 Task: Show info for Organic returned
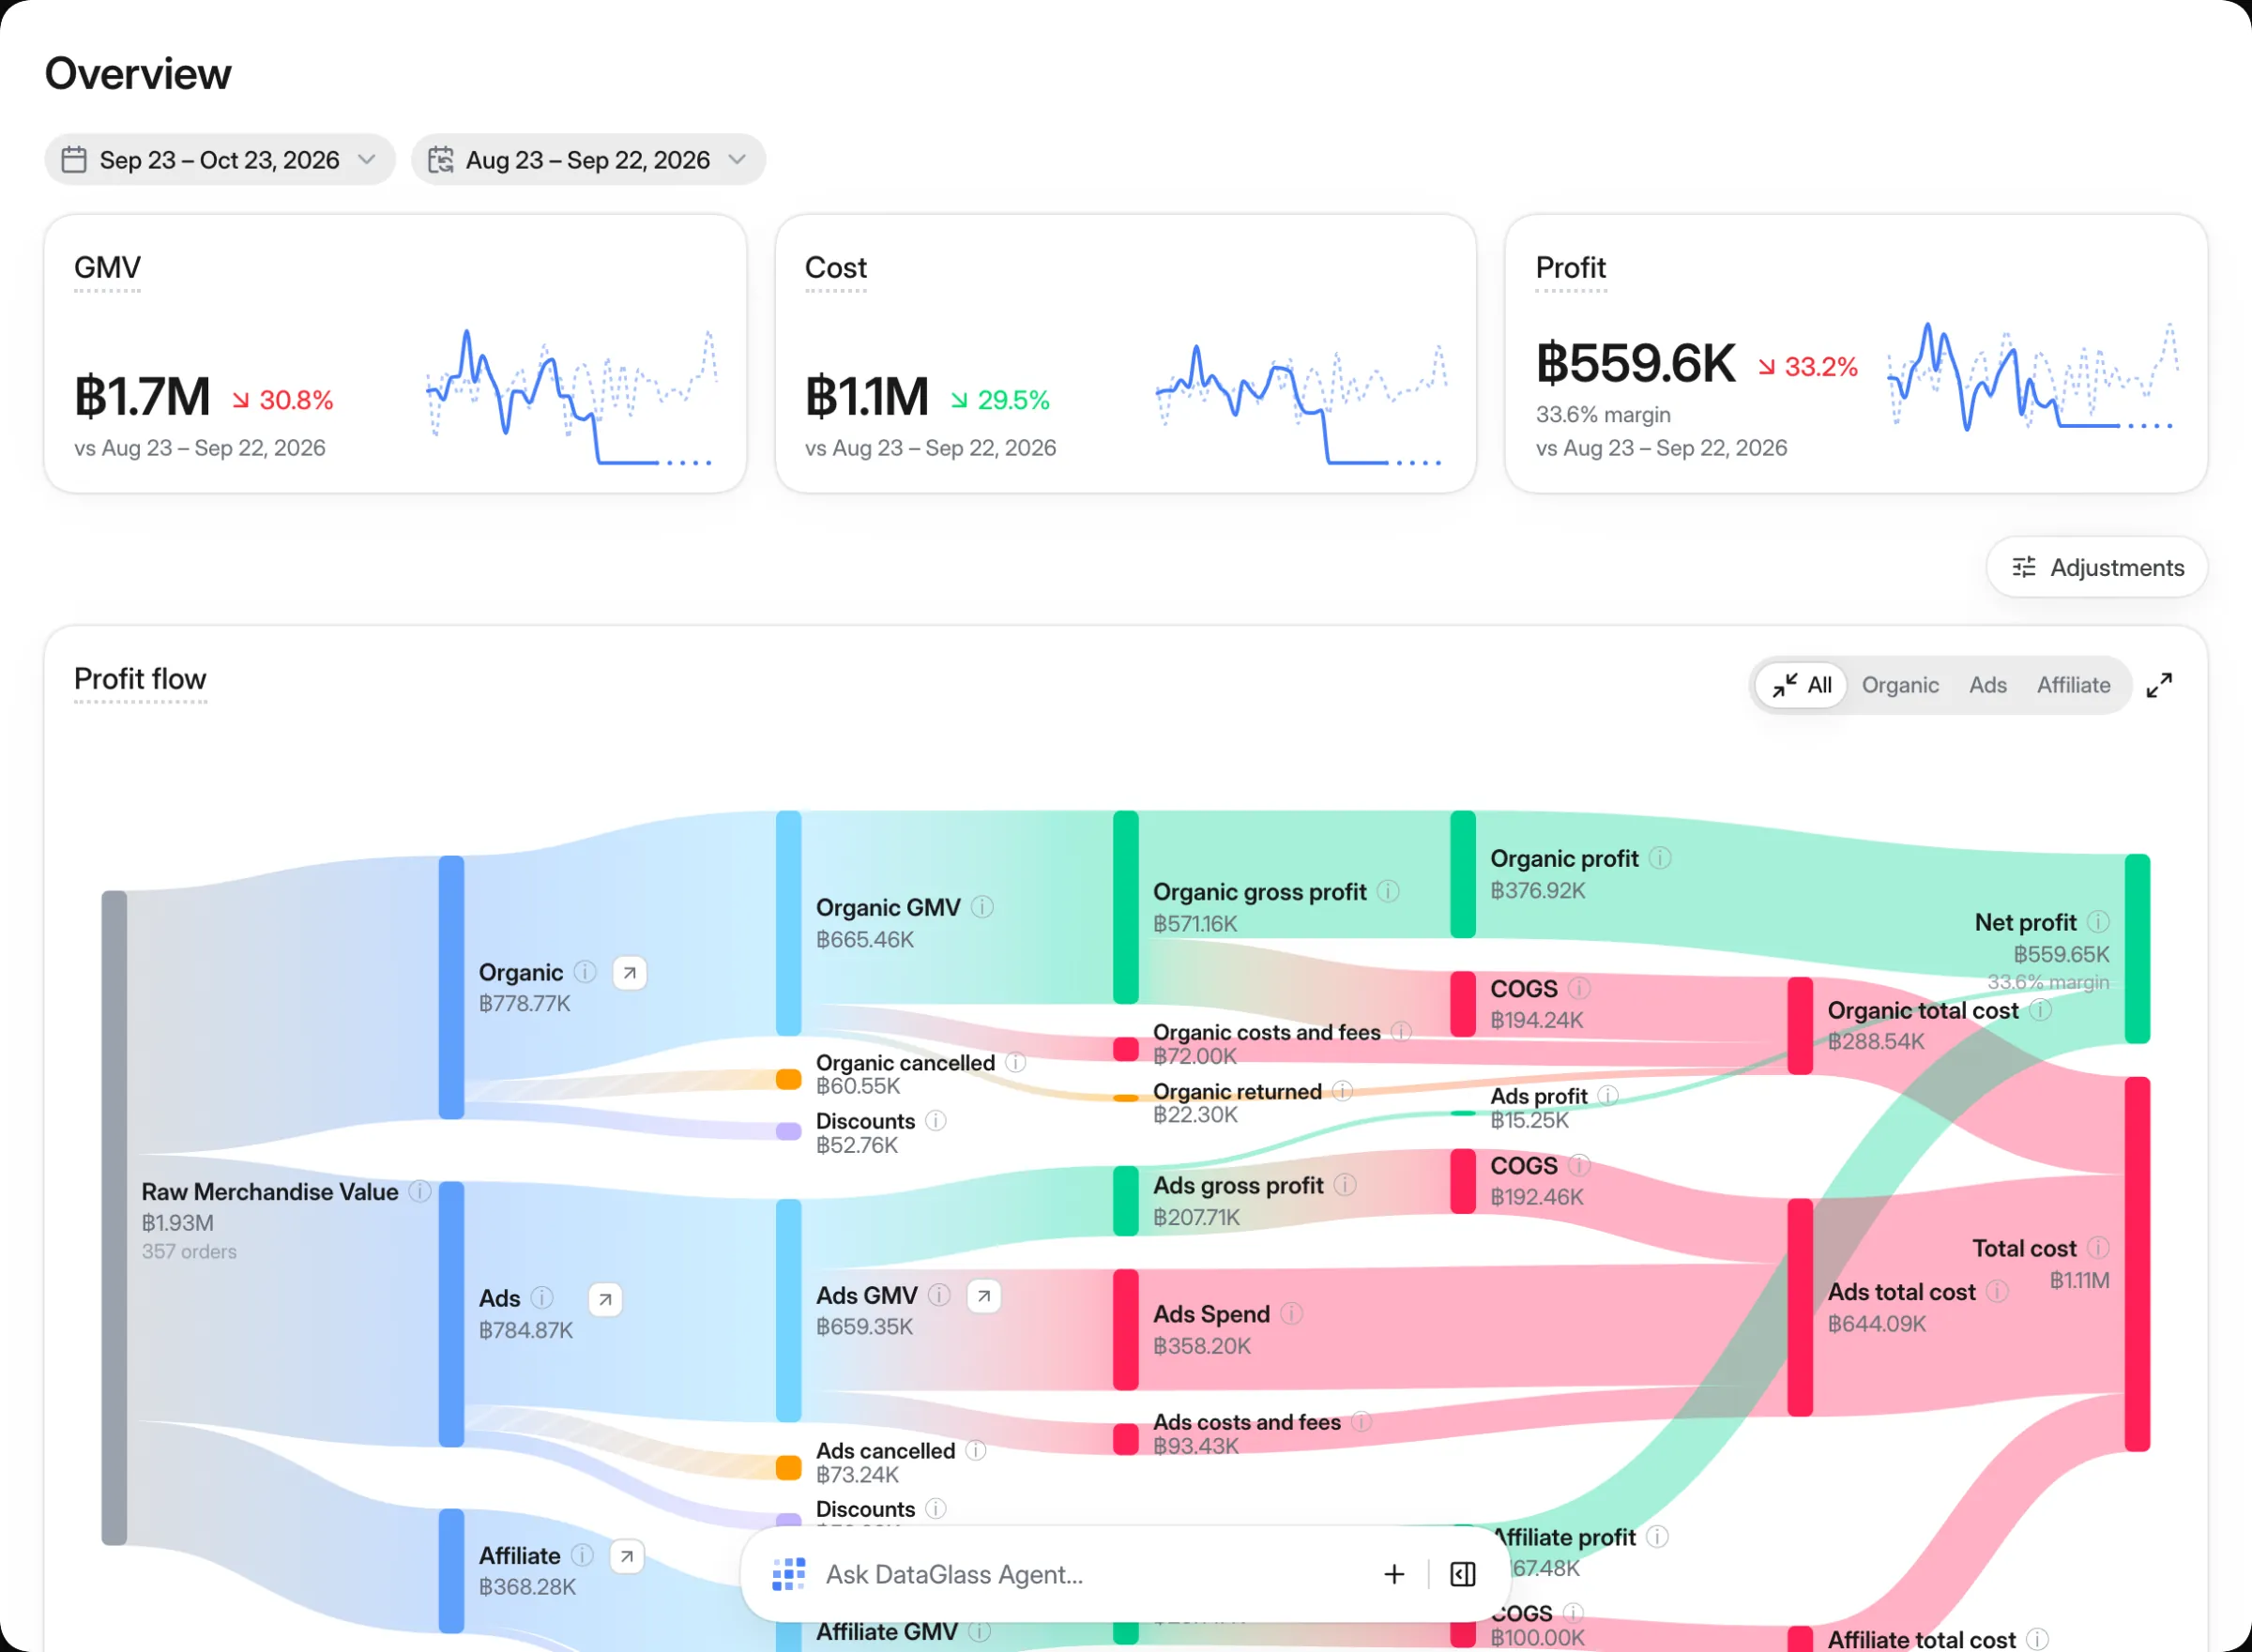coord(1343,1092)
